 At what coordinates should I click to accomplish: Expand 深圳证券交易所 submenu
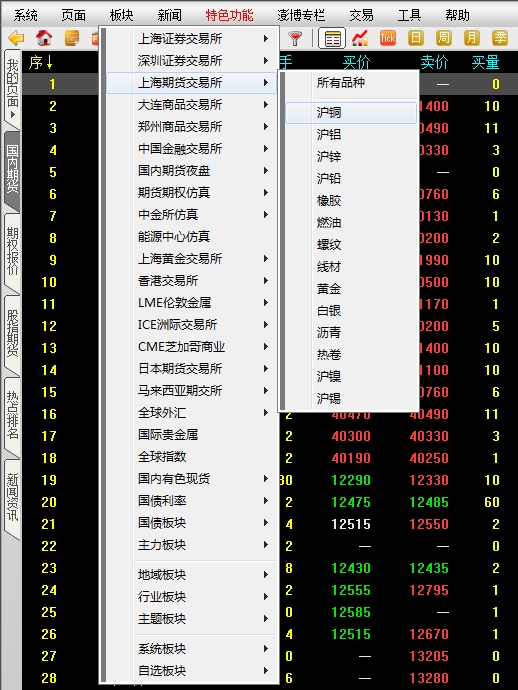pos(191,61)
